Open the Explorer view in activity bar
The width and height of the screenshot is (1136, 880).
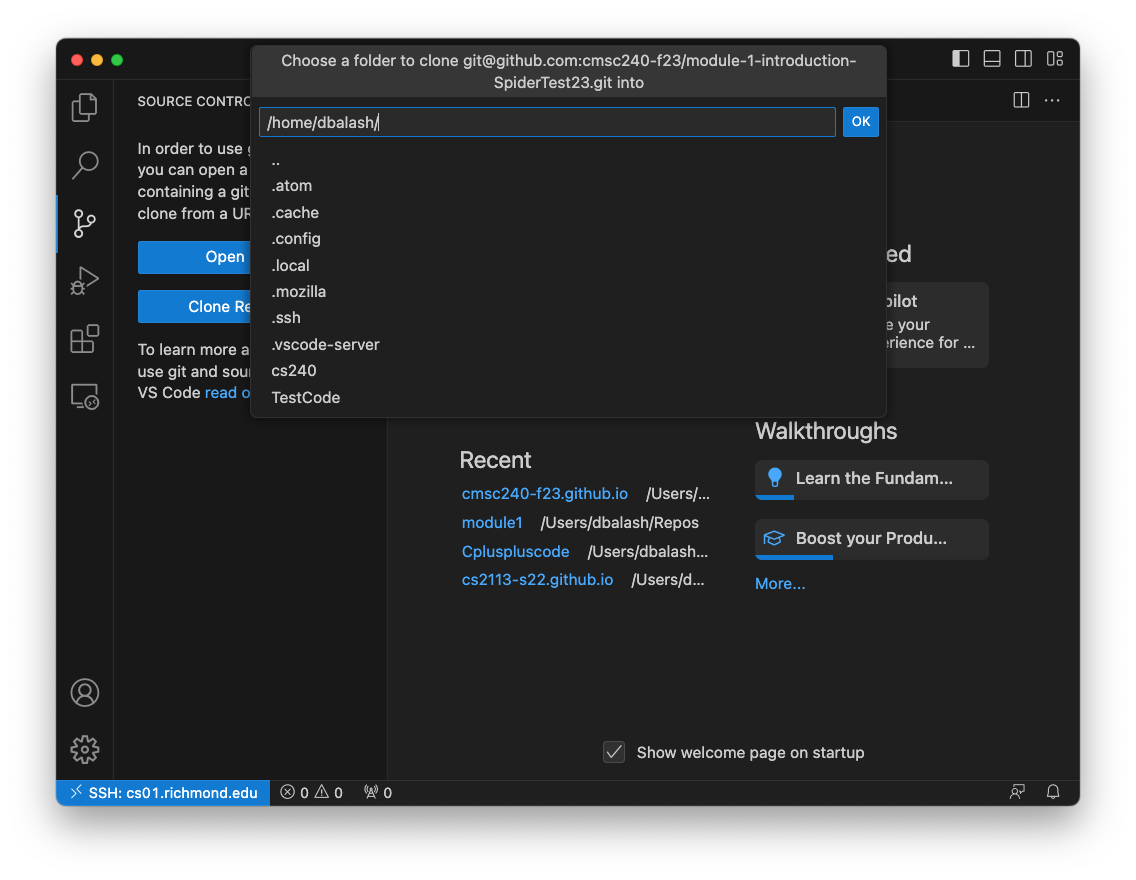click(85, 108)
